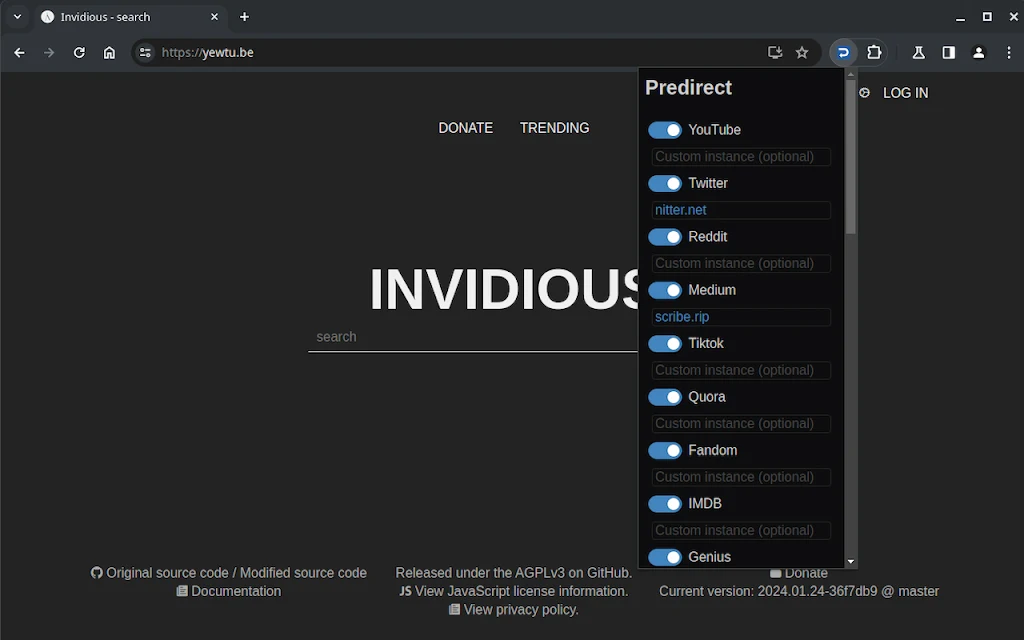Click IMDB custom instance field

coord(741,530)
